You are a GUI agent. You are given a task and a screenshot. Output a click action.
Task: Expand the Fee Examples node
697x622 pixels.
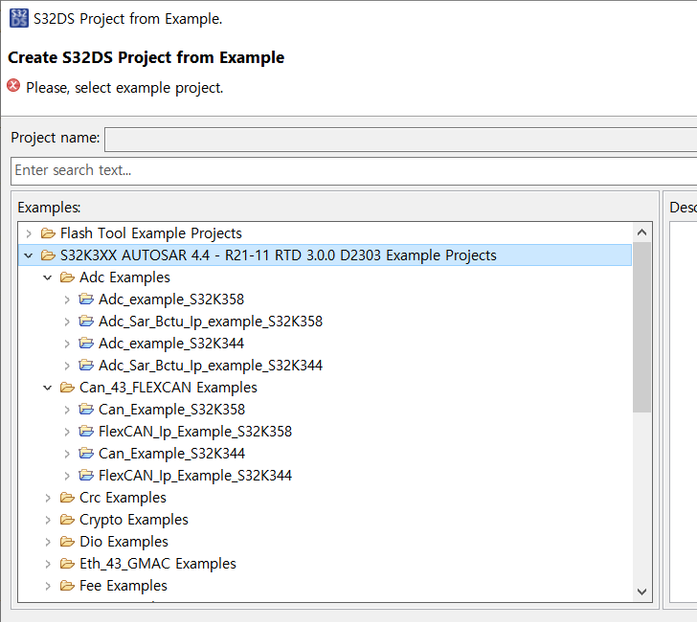(48, 586)
